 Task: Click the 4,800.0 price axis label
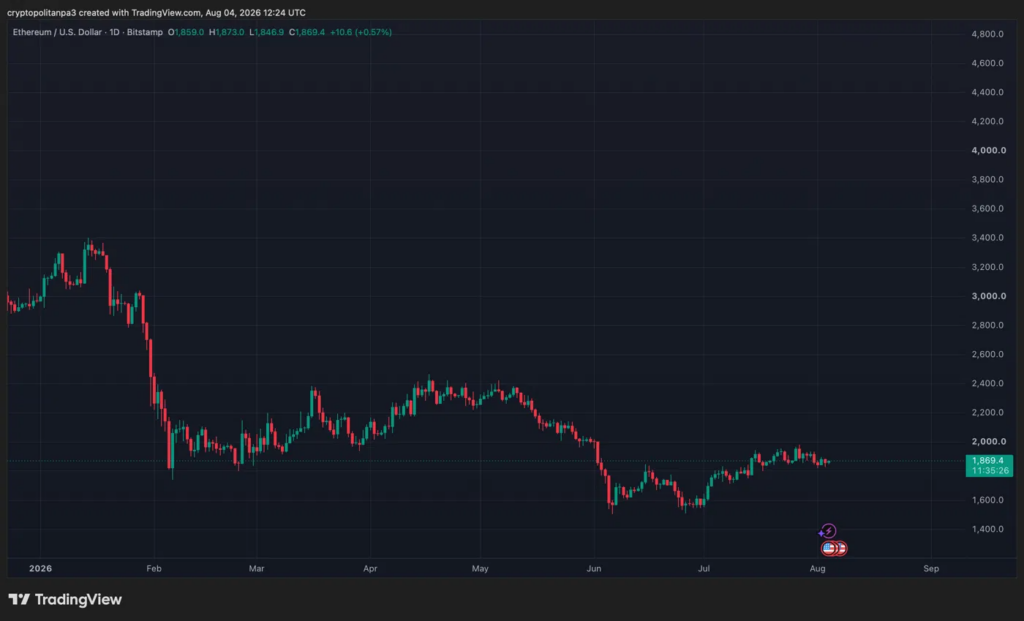click(987, 34)
